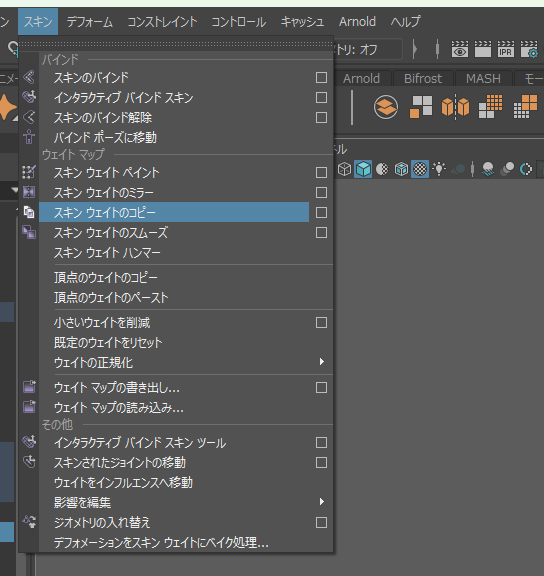The width and height of the screenshot is (544, 576).
Task: Click the swap icon beside ジオメトリの入れ替え
Action: point(29,522)
